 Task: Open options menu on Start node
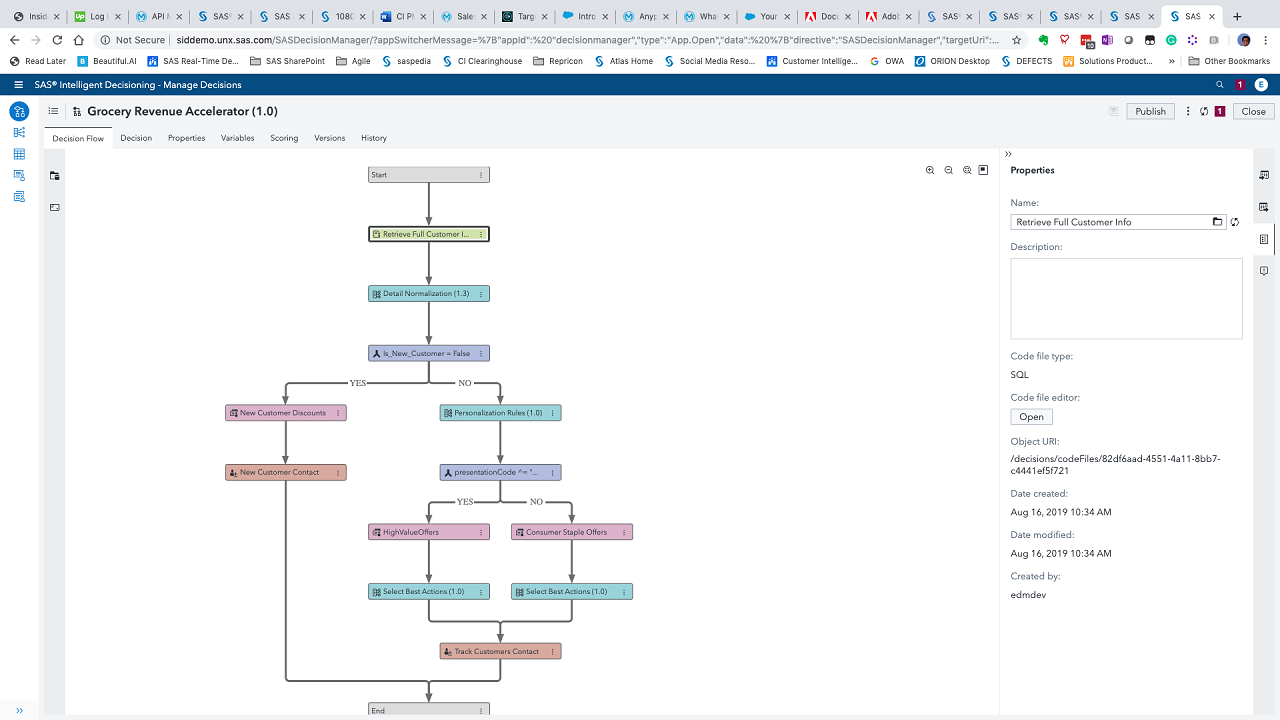pos(481,175)
